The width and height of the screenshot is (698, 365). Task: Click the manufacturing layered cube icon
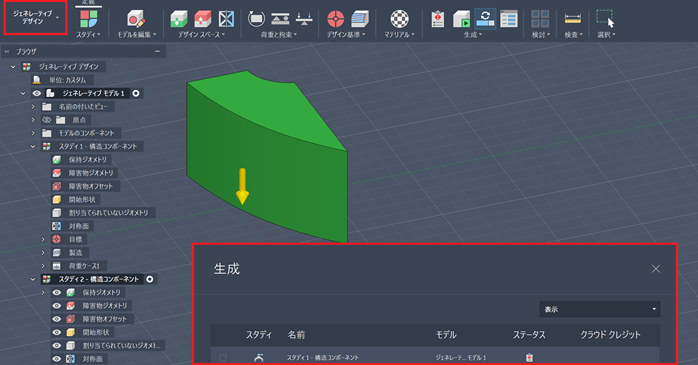pos(359,19)
